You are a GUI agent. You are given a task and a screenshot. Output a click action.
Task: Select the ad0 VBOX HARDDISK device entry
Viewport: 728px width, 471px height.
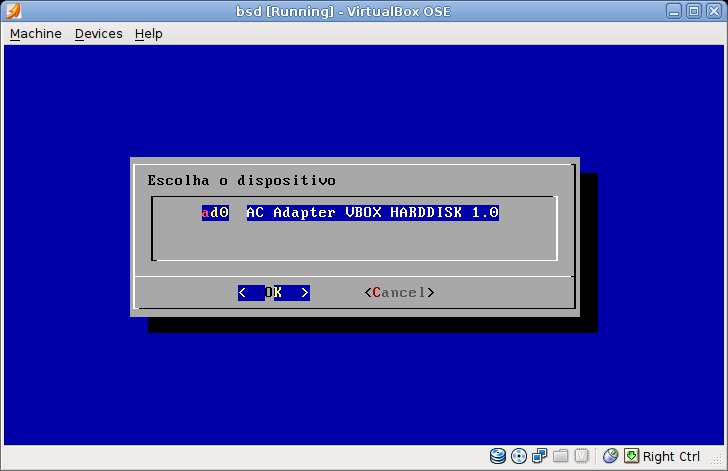[x=350, y=213]
